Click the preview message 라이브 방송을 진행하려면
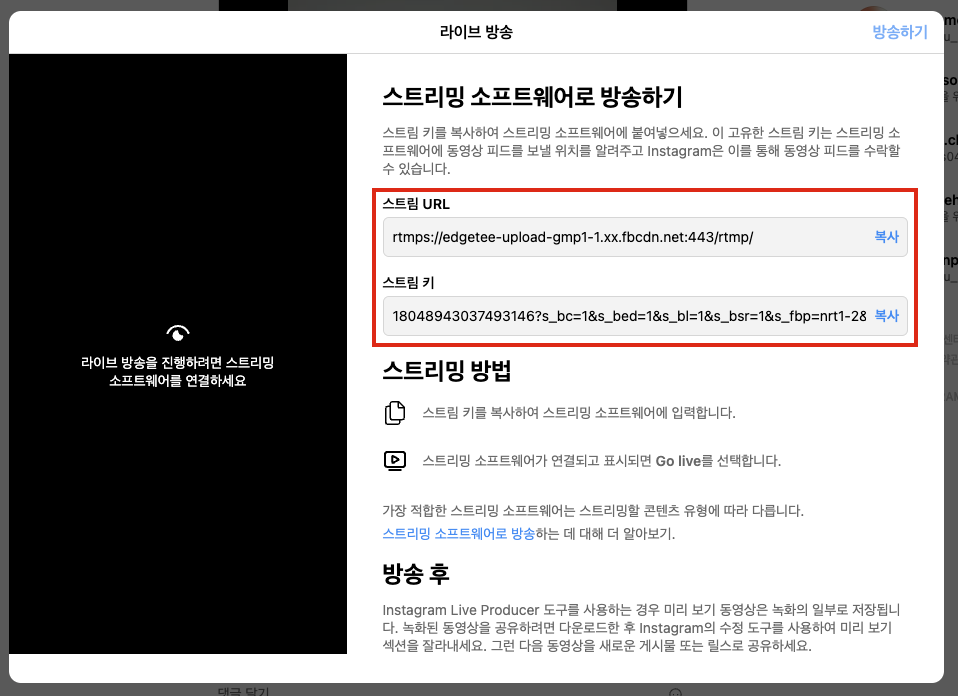 click(178, 372)
